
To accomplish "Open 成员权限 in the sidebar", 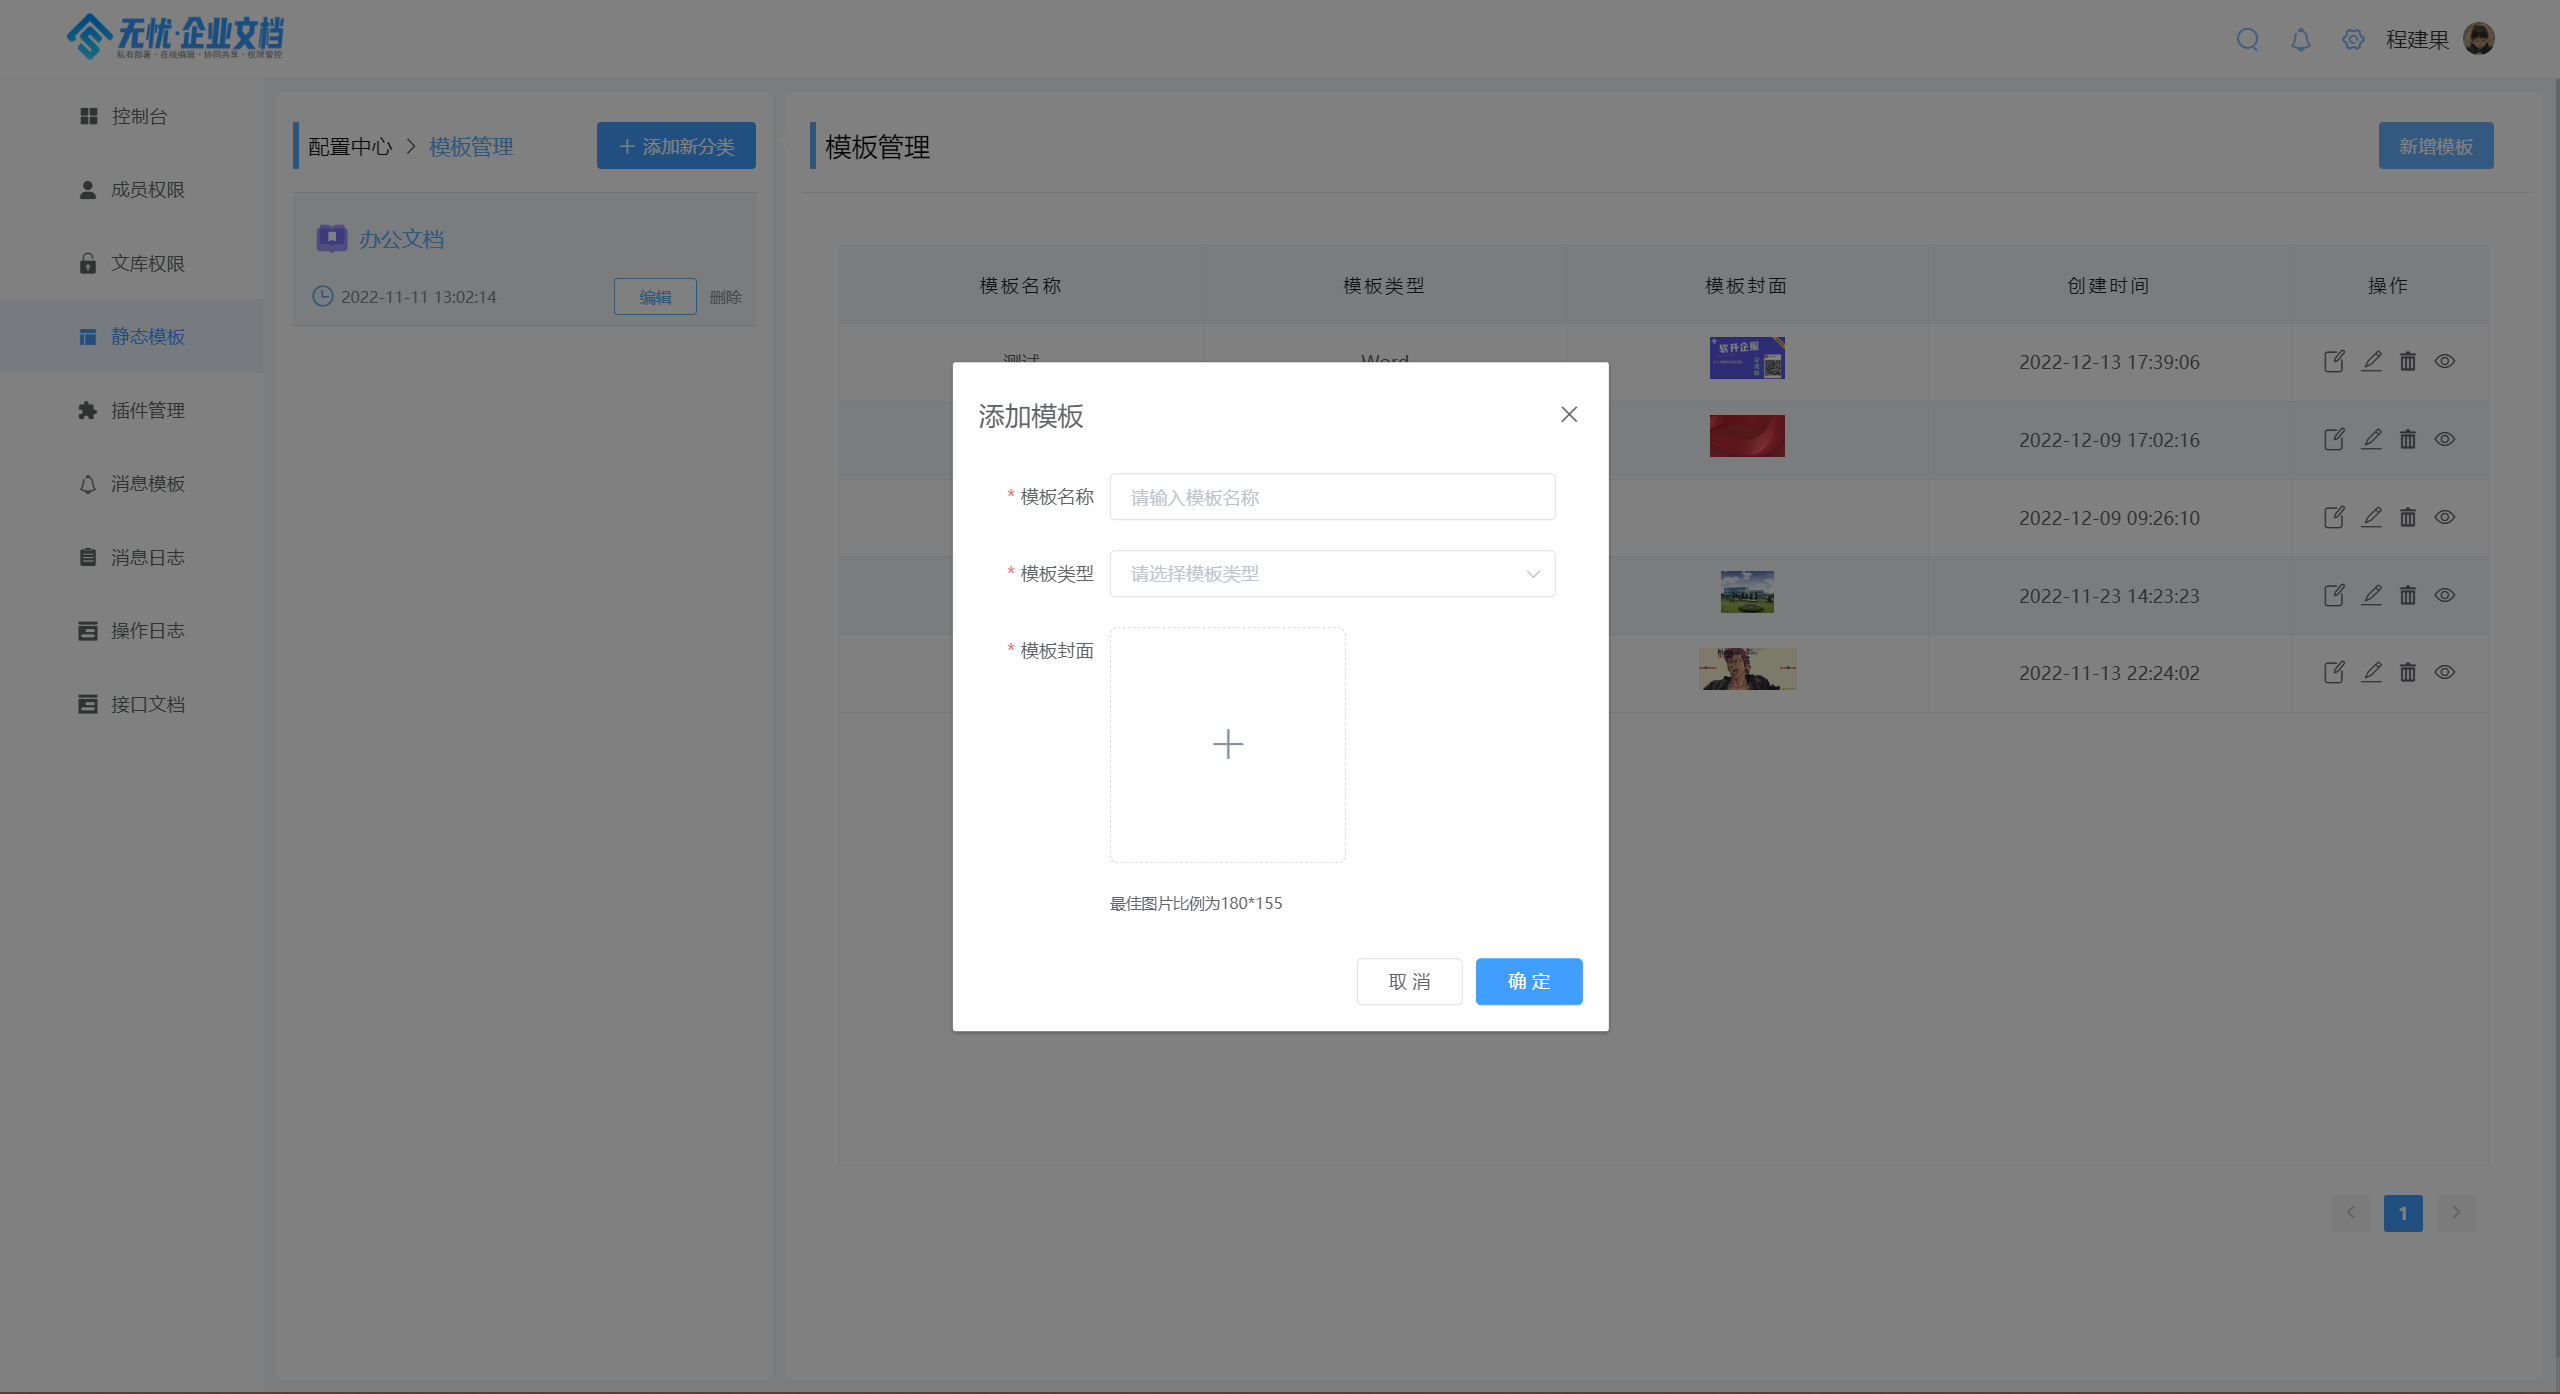I will coord(131,189).
